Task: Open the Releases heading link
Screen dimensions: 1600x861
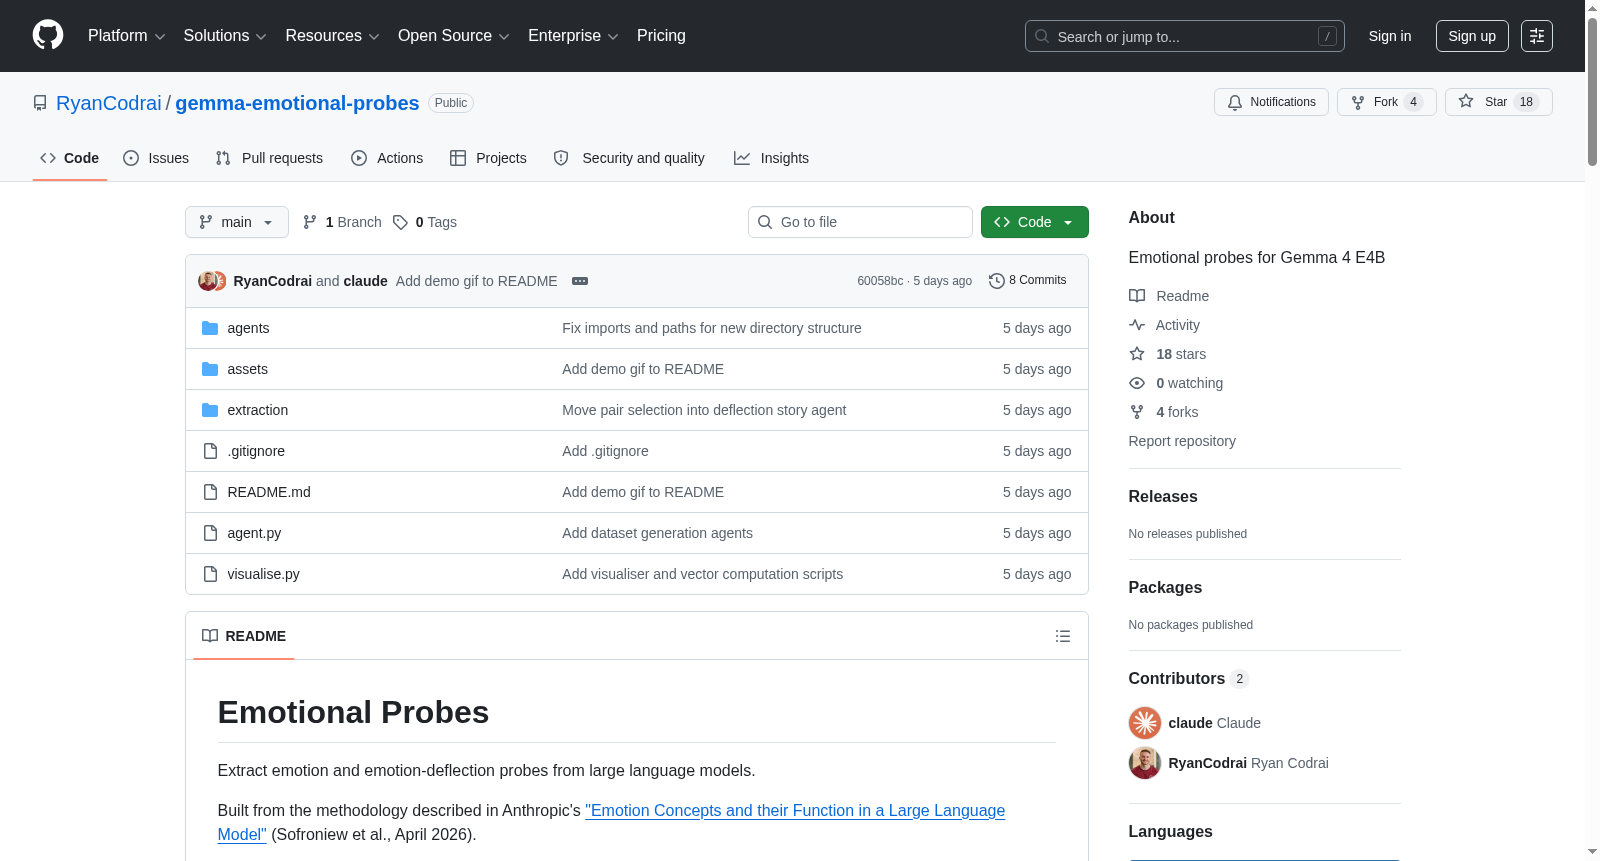Action: (x=1163, y=497)
